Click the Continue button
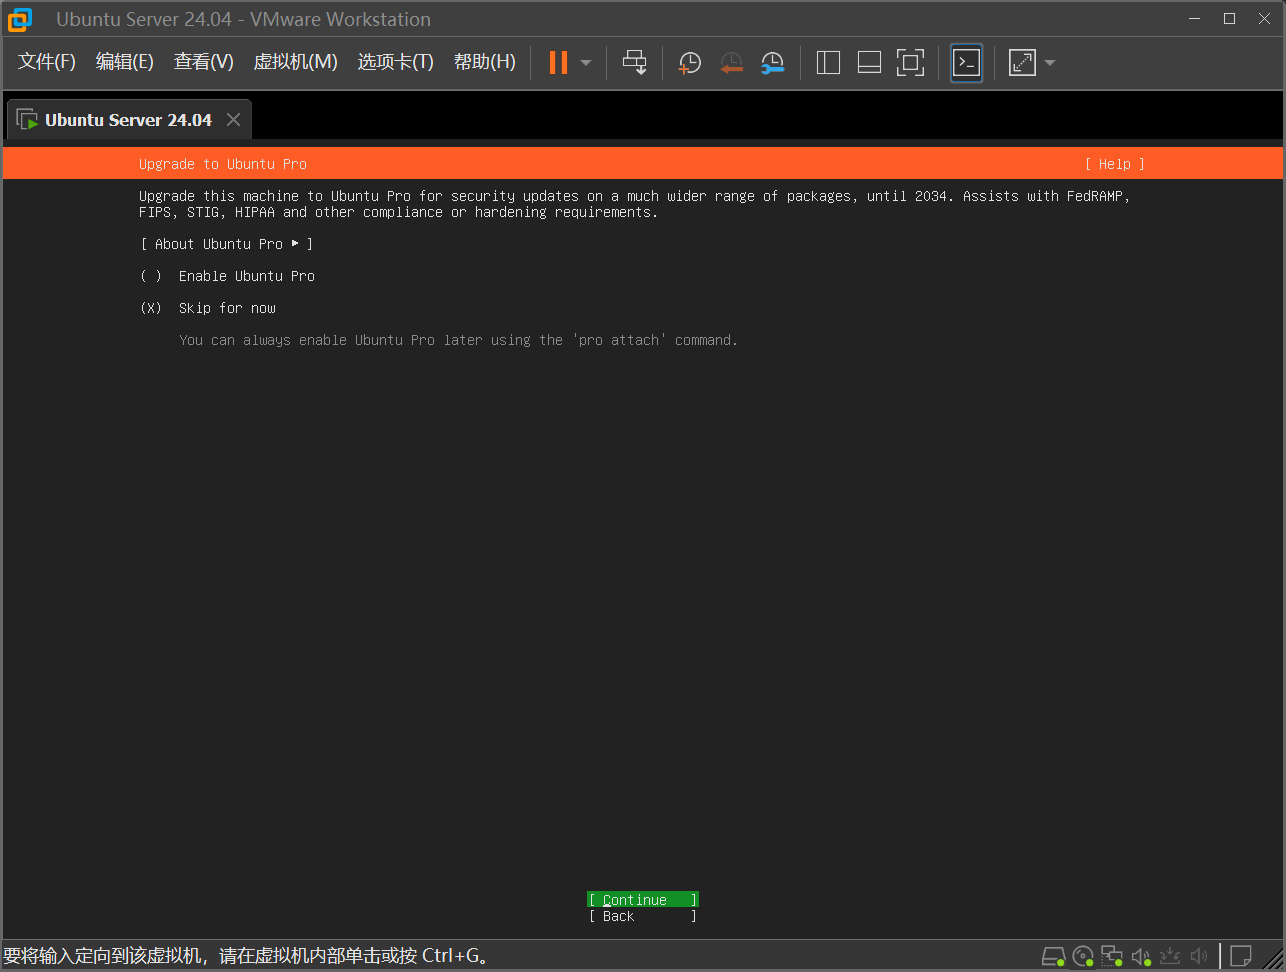 click(x=643, y=900)
